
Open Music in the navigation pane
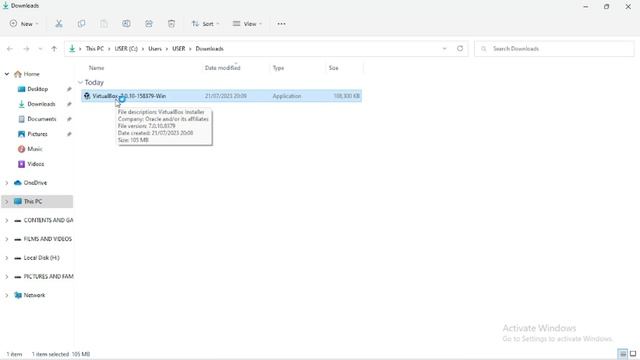click(35, 149)
